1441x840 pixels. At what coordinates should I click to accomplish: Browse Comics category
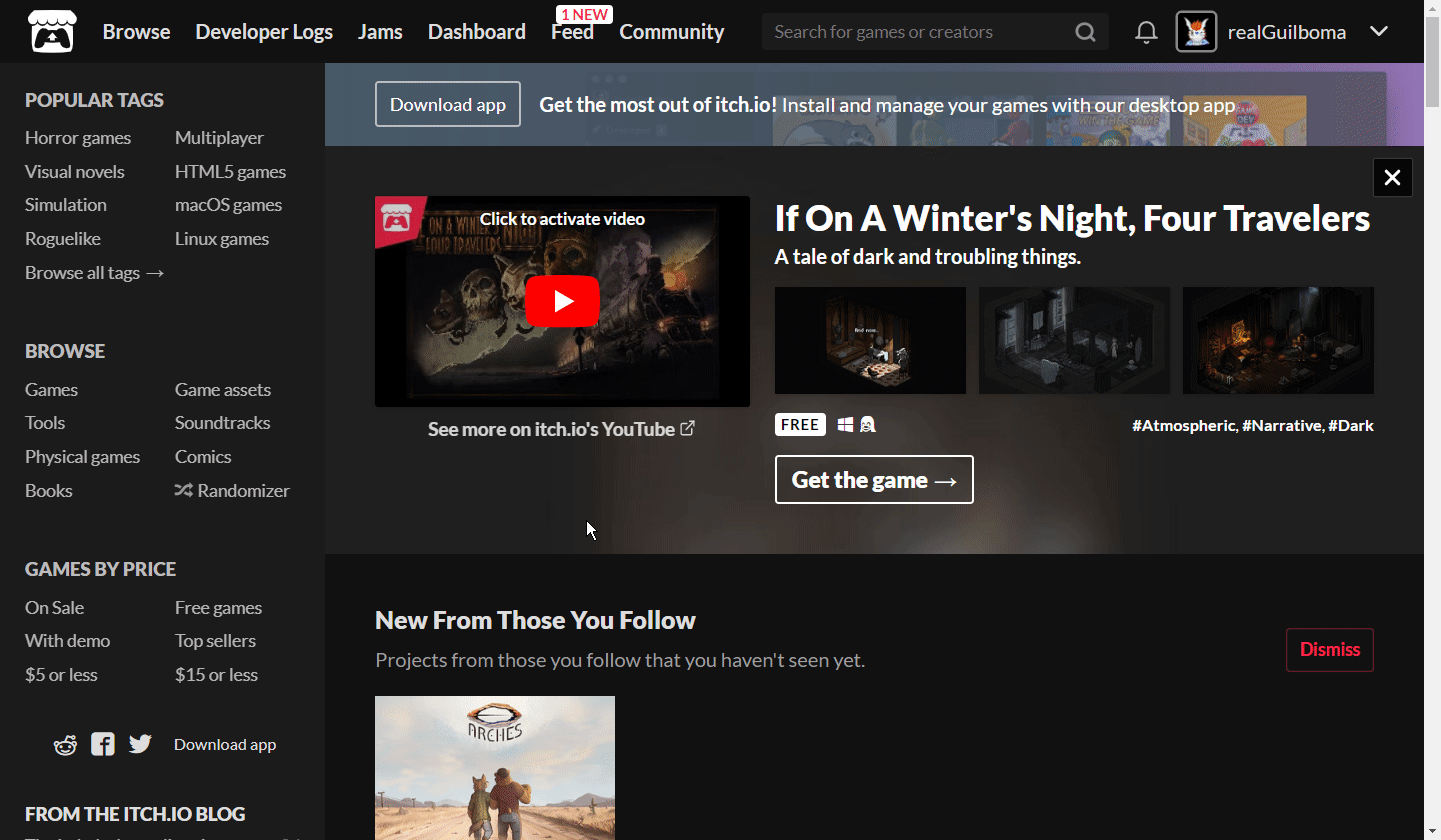203,457
